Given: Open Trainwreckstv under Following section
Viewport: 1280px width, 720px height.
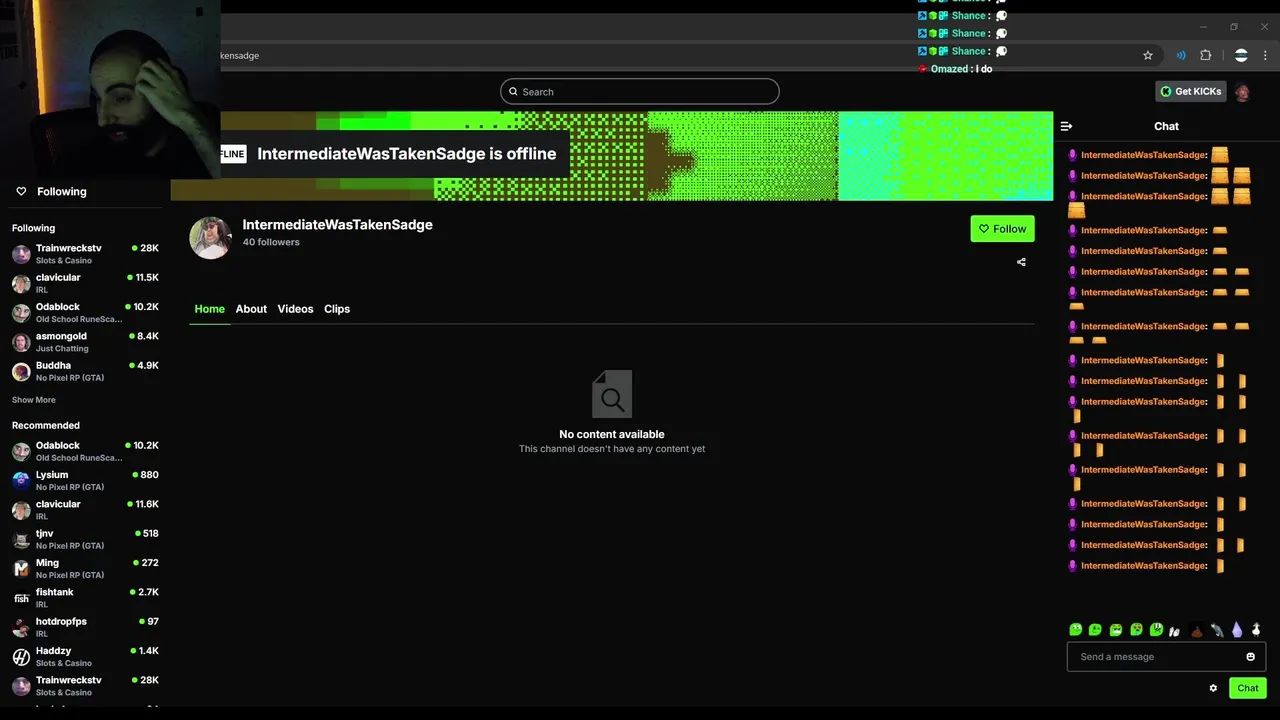Looking at the screenshot, I should [x=85, y=254].
